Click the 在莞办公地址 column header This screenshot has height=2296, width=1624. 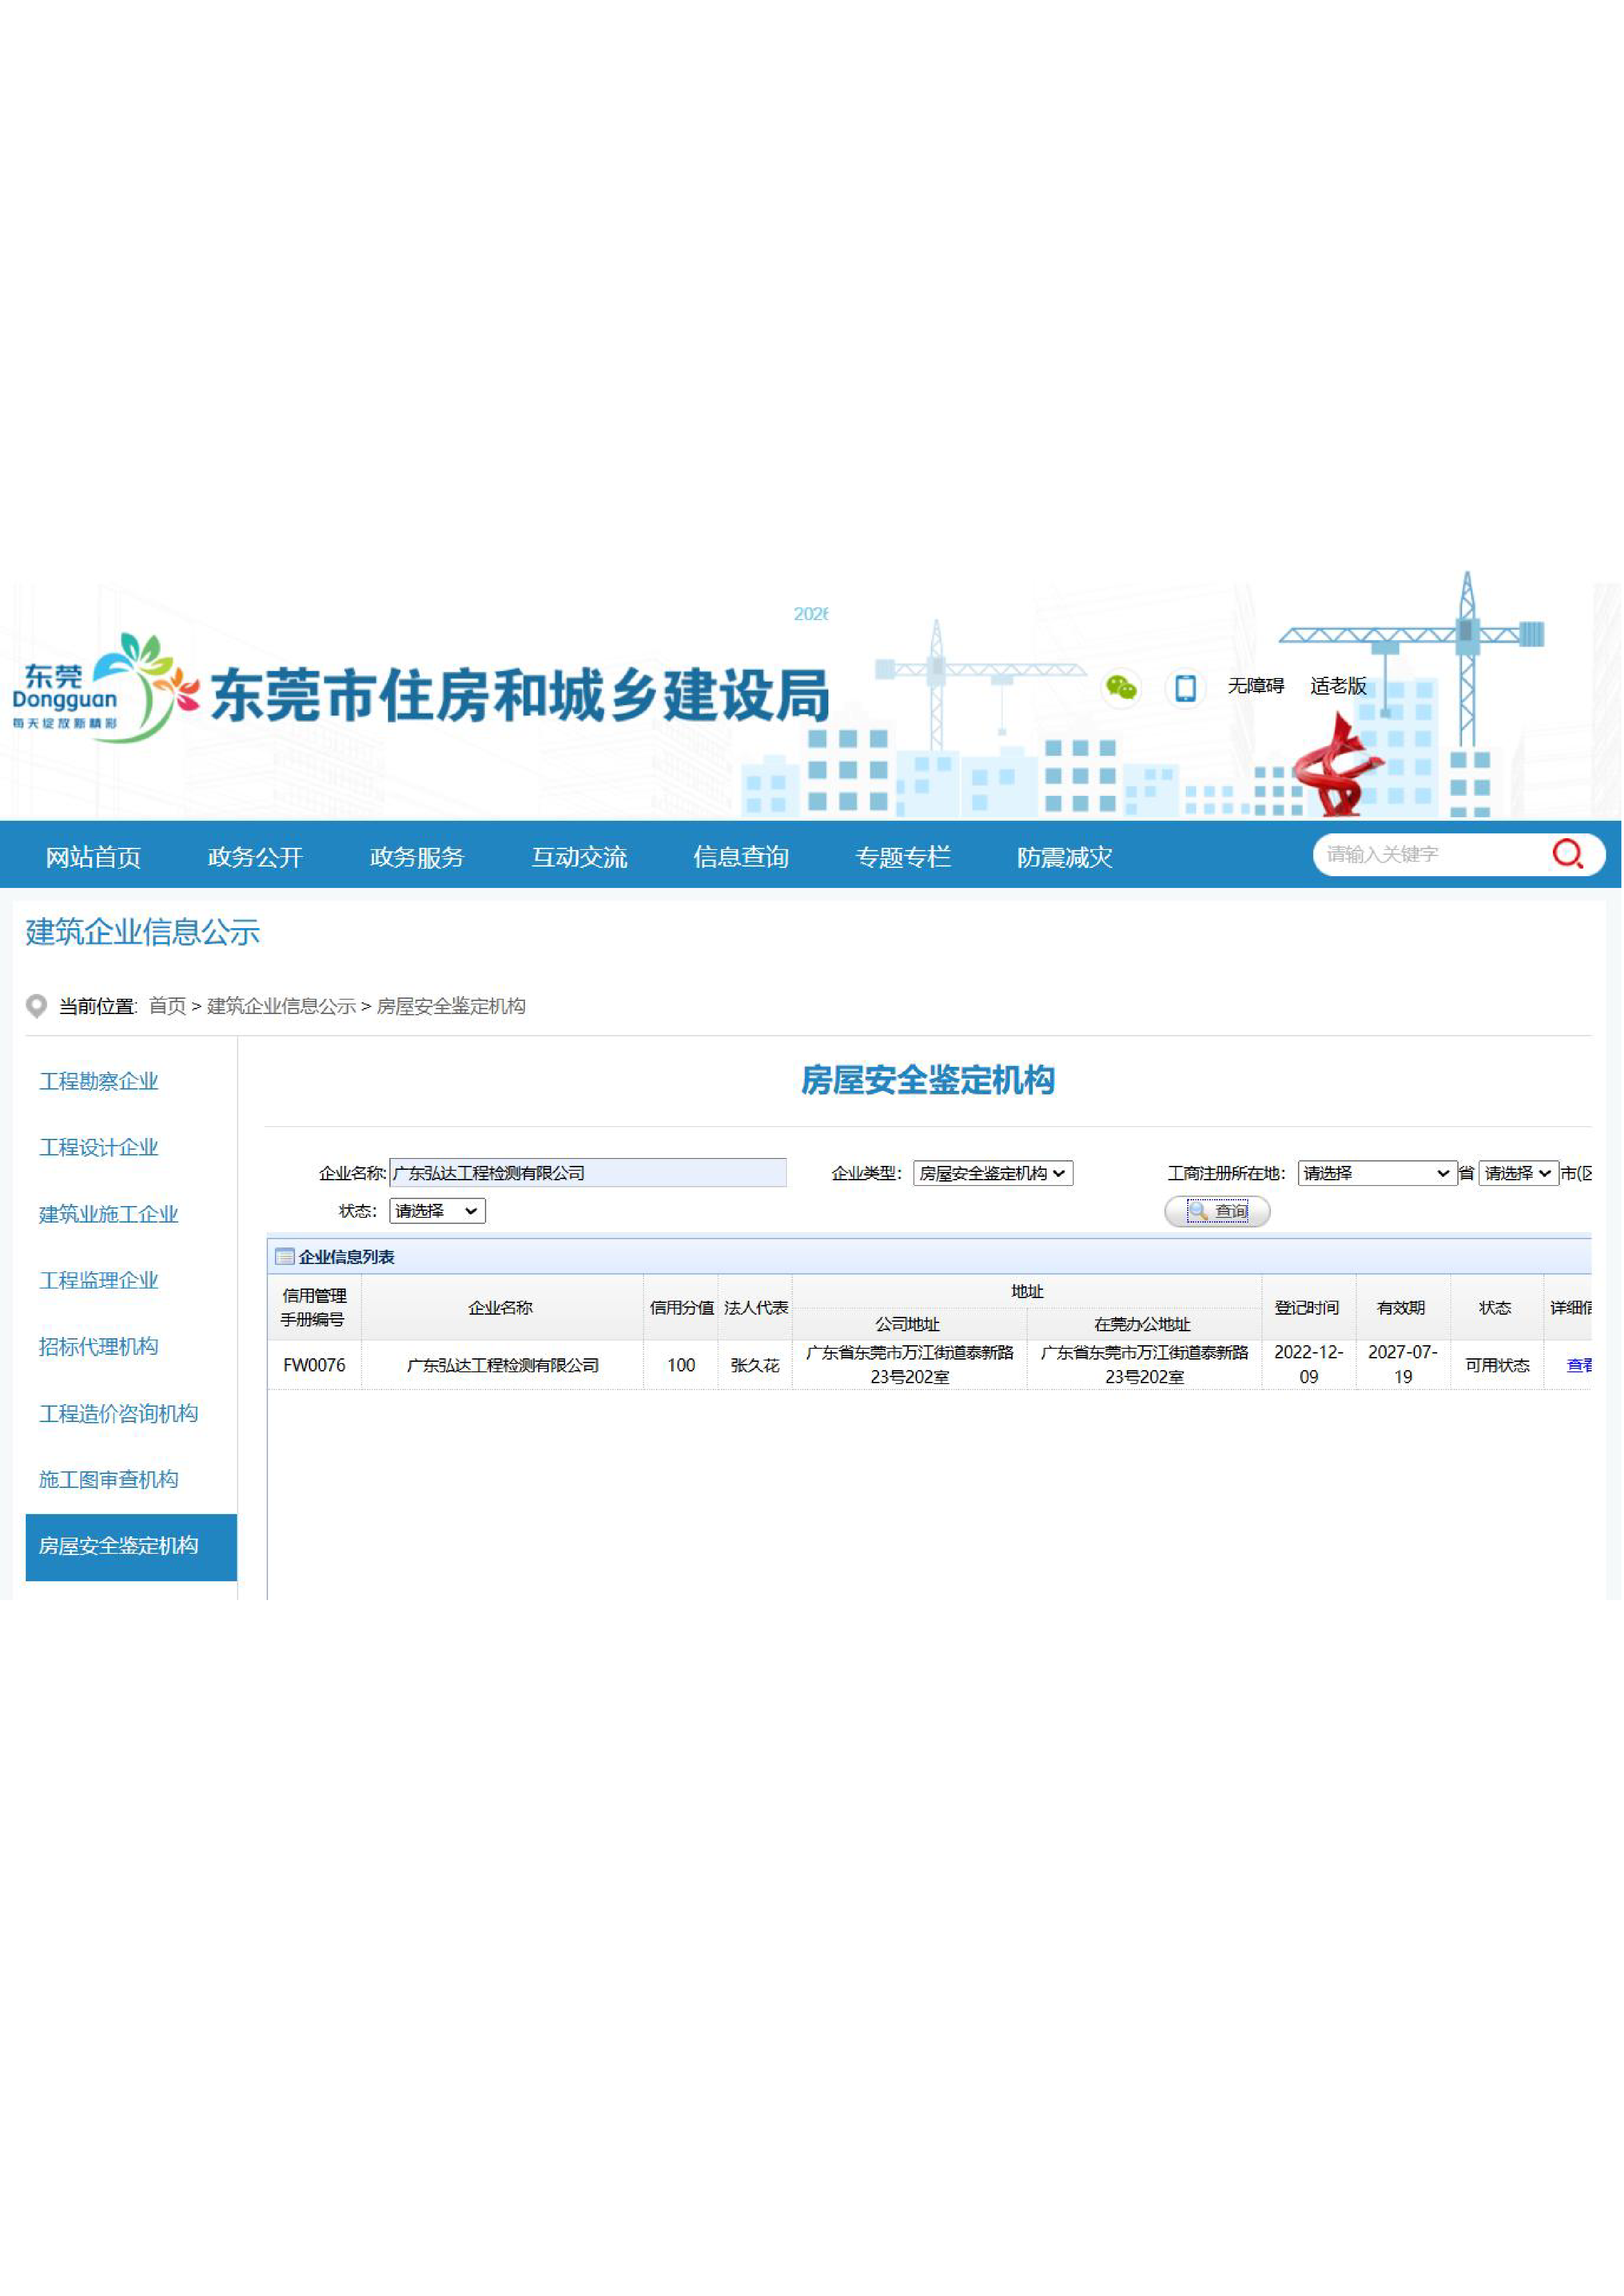pos(1144,1324)
